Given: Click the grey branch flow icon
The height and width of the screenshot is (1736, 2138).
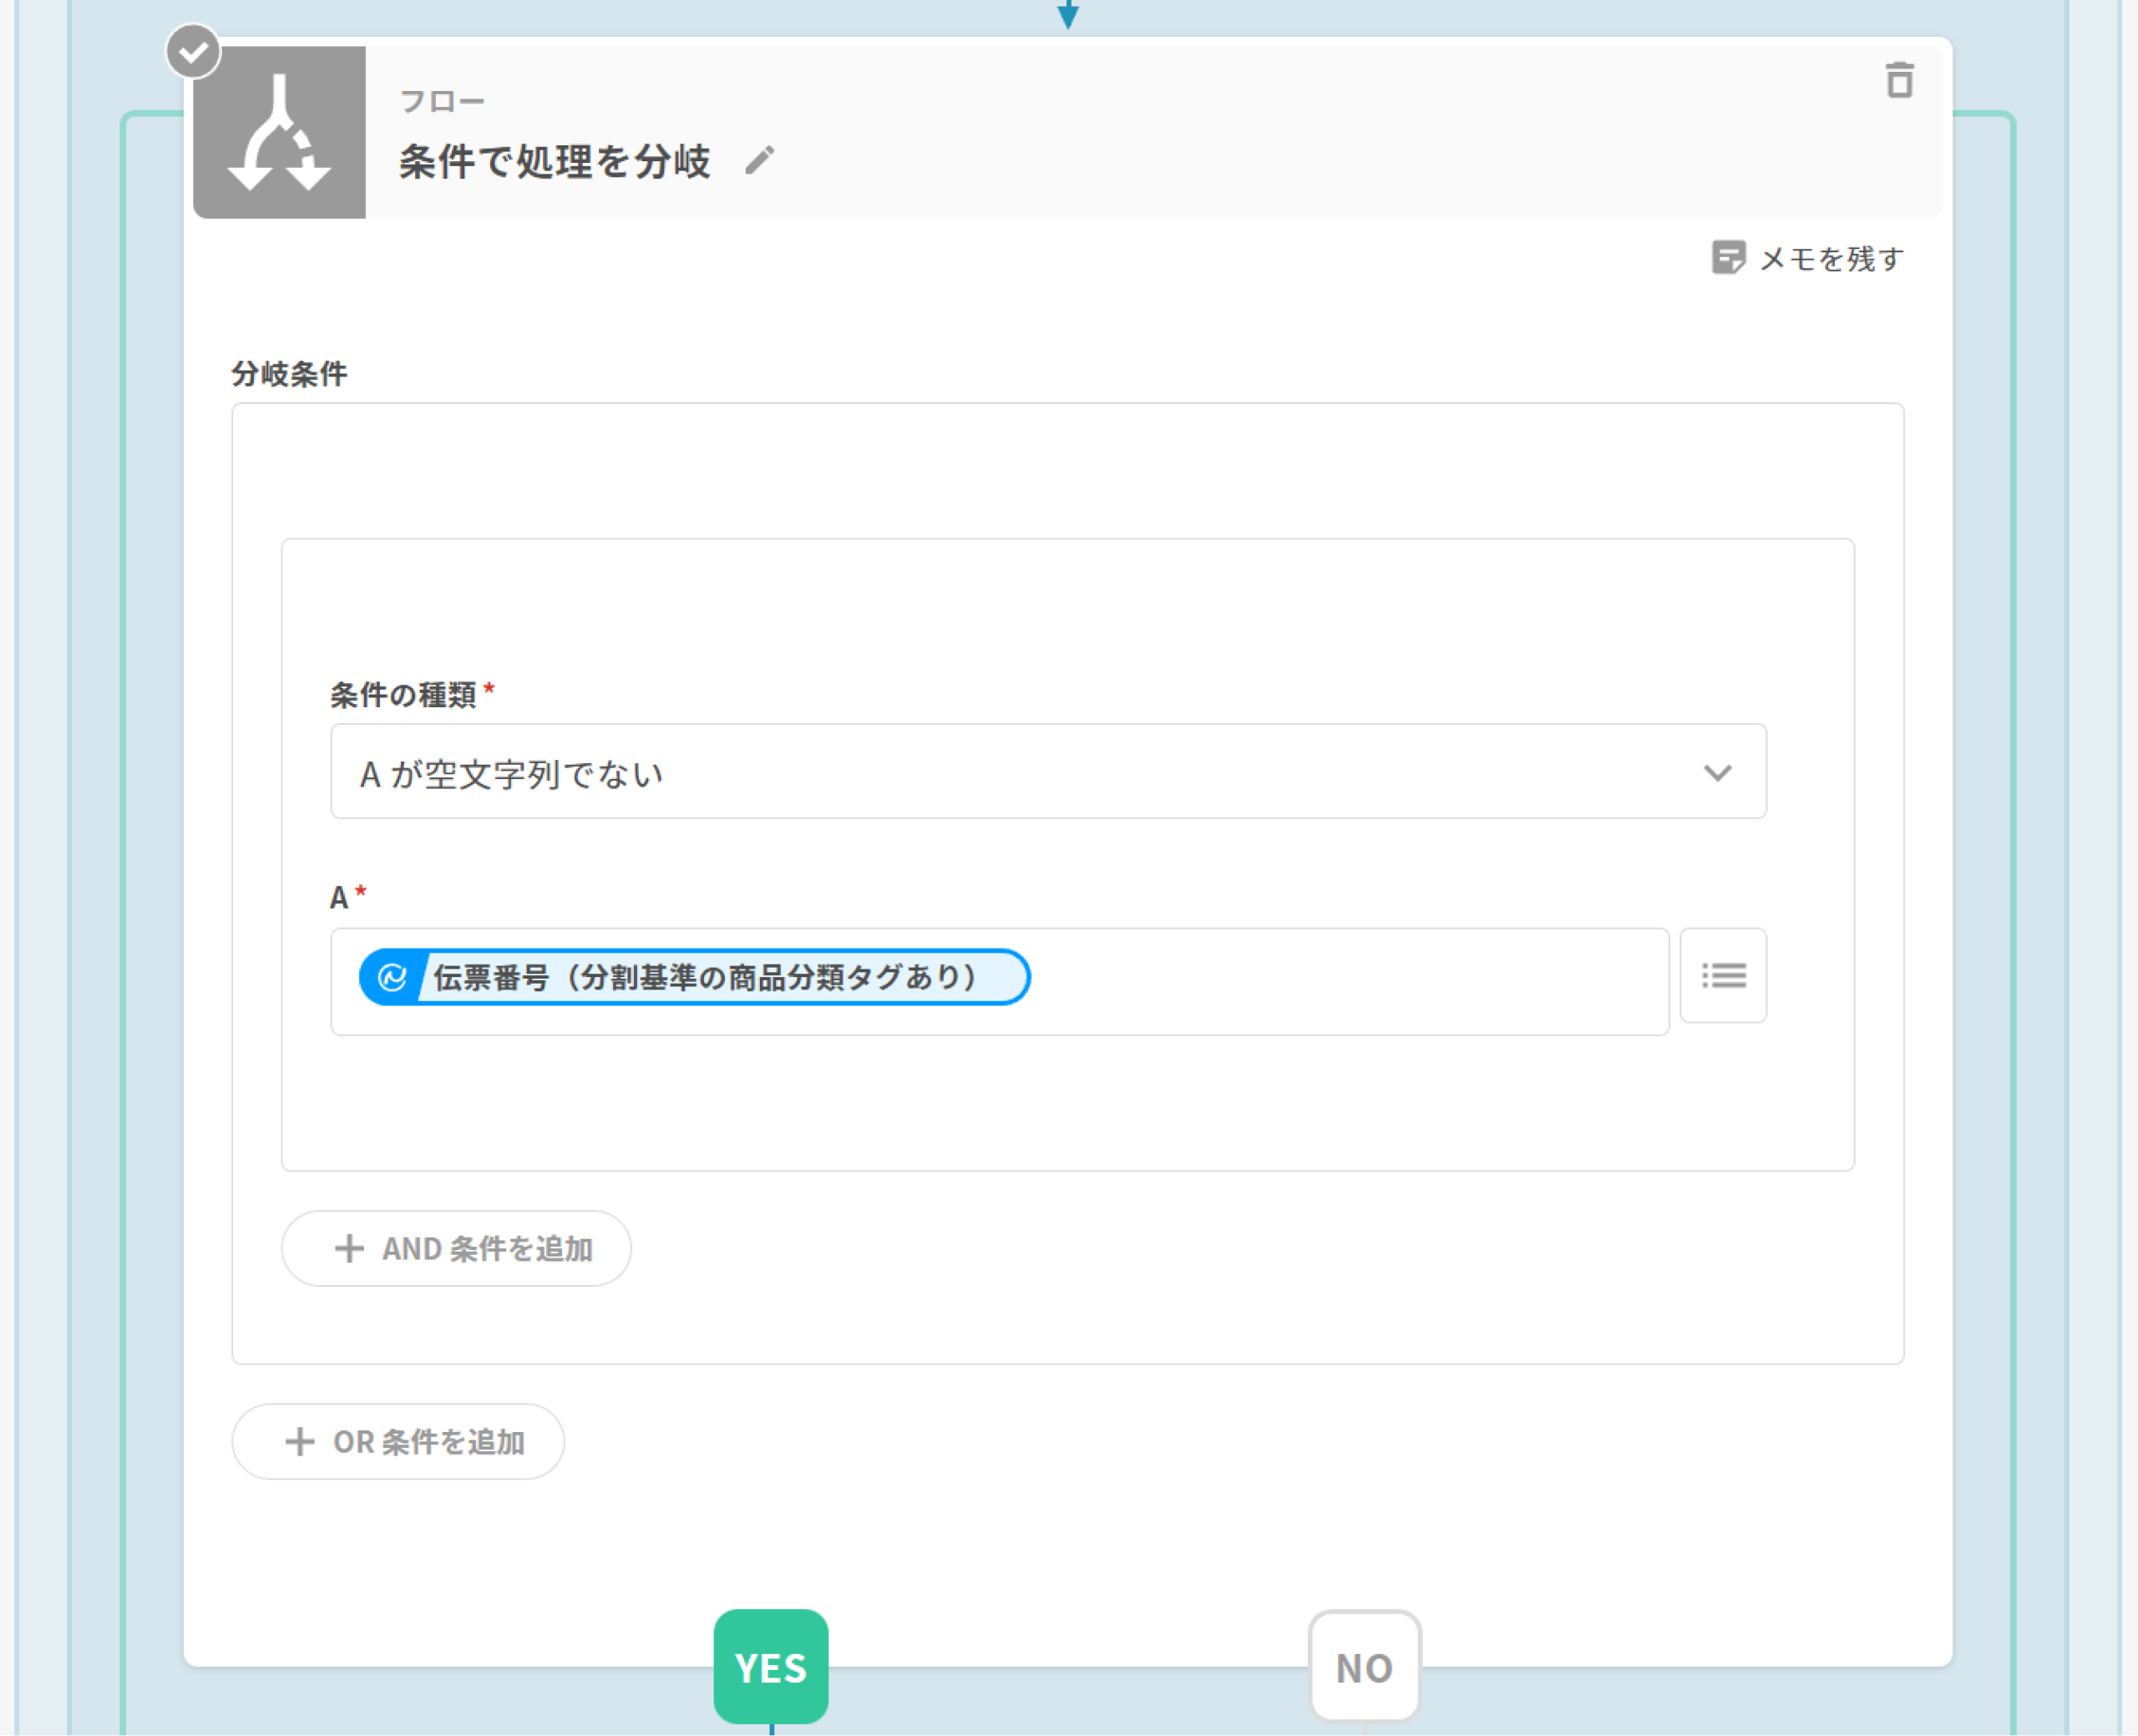Looking at the screenshot, I should point(279,132).
